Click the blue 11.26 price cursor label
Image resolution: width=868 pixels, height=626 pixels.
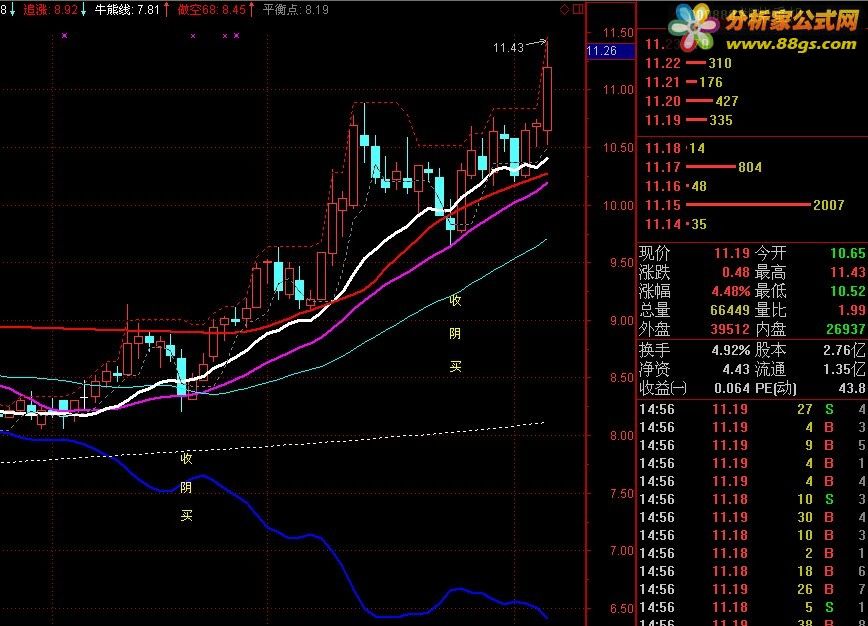point(610,51)
